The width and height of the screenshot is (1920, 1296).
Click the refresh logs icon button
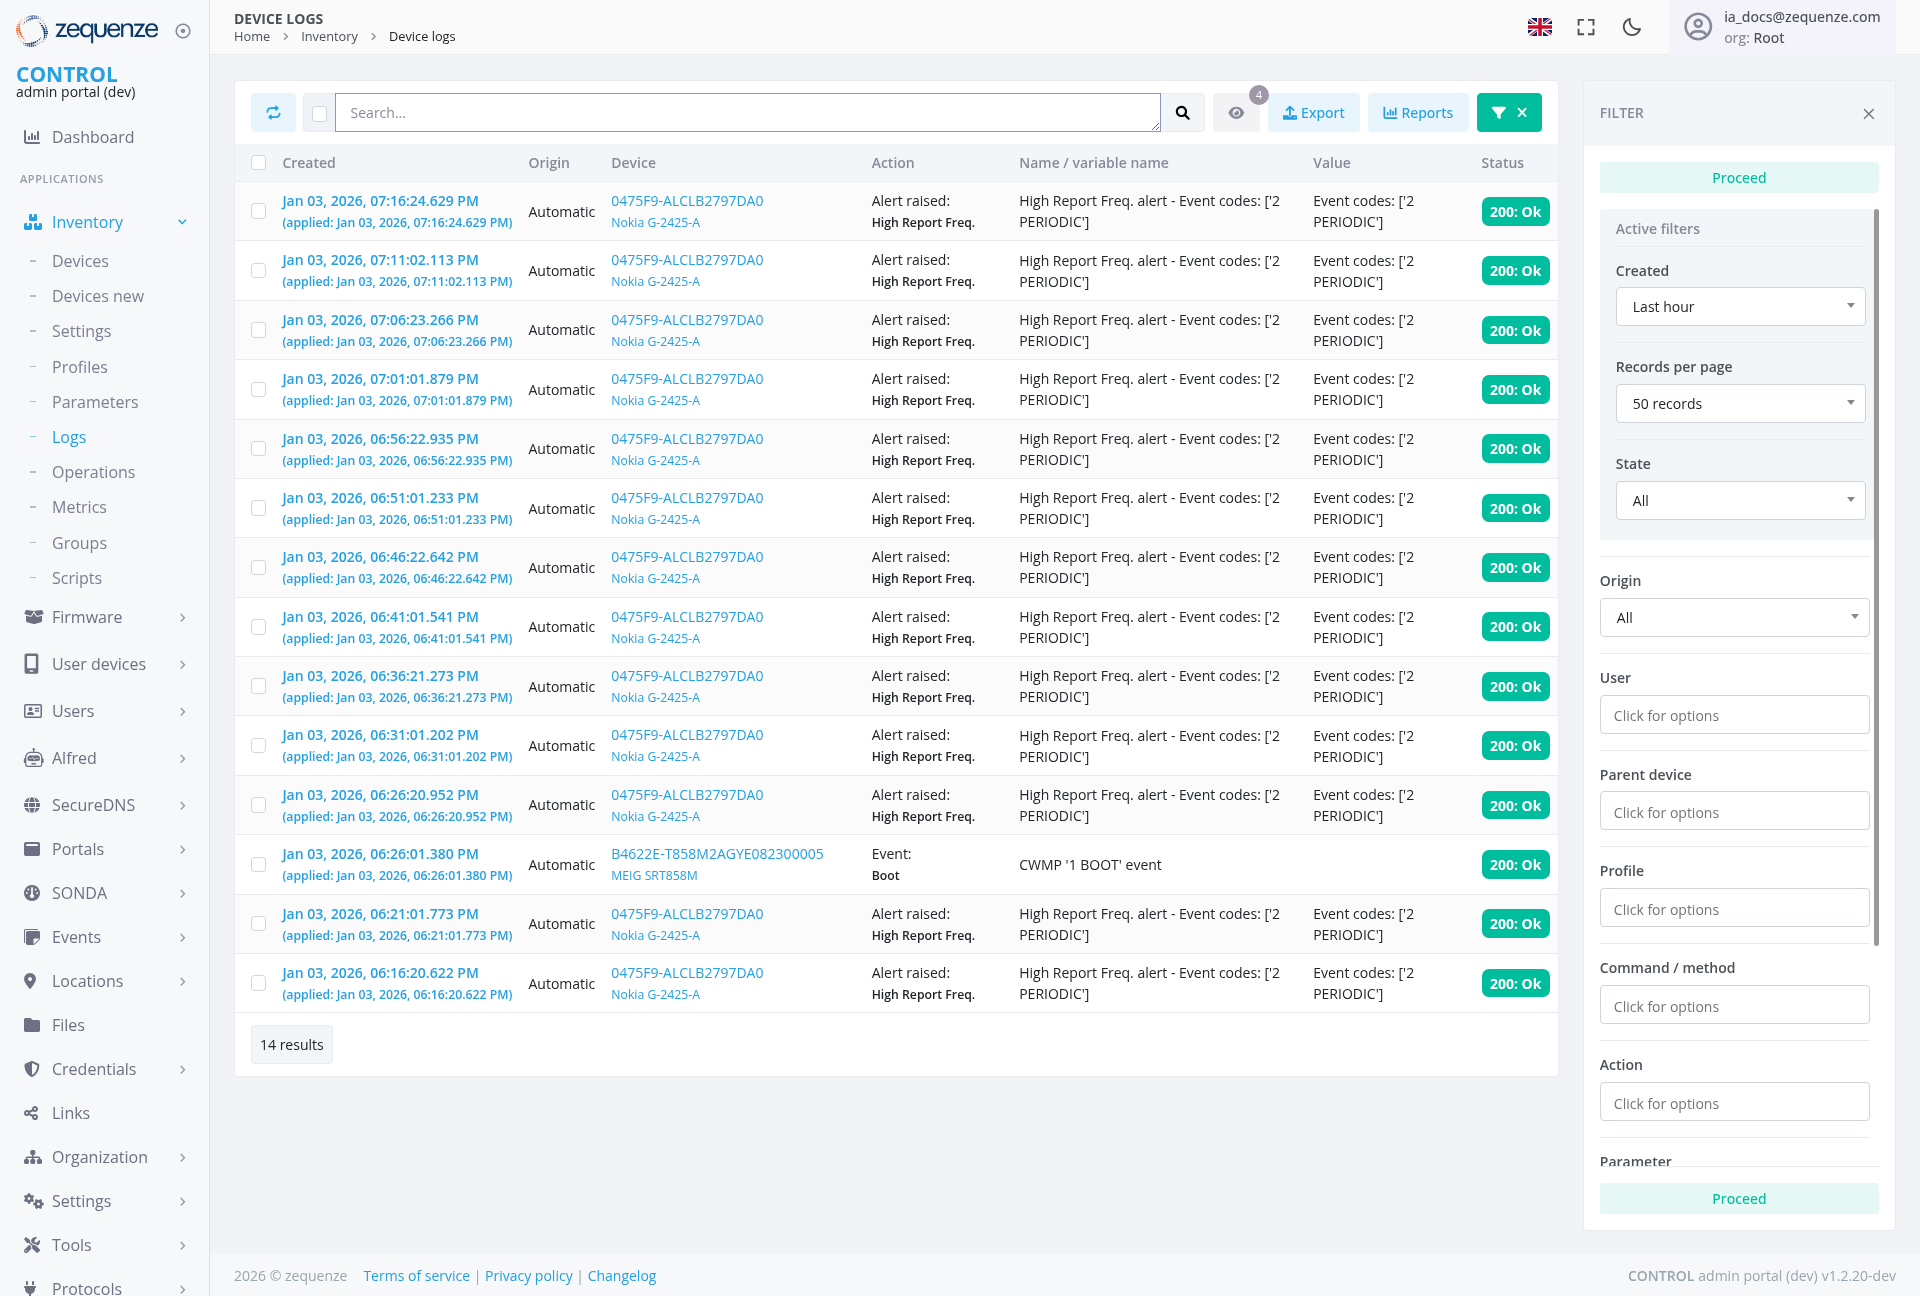pos(273,113)
